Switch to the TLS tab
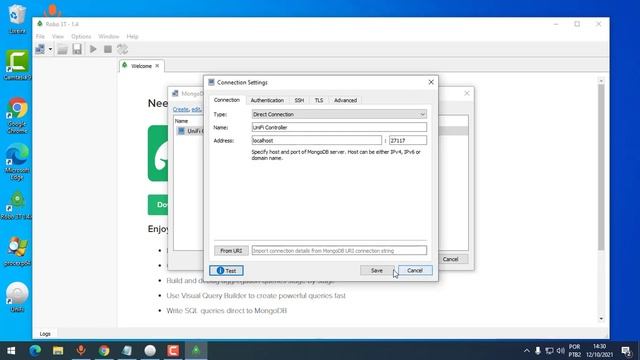640x360 pixels. tap(319, 100)
